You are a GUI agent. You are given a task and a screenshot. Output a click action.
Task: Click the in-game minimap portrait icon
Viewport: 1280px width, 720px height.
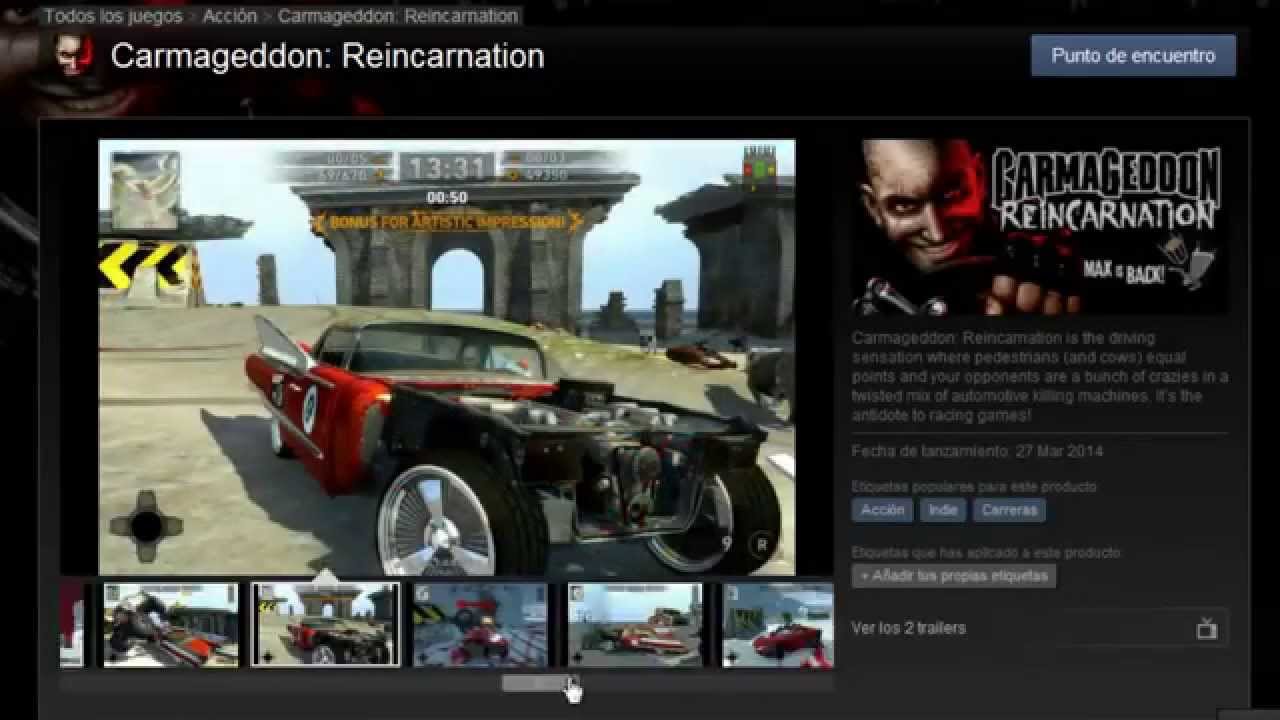tap(145, 190)
